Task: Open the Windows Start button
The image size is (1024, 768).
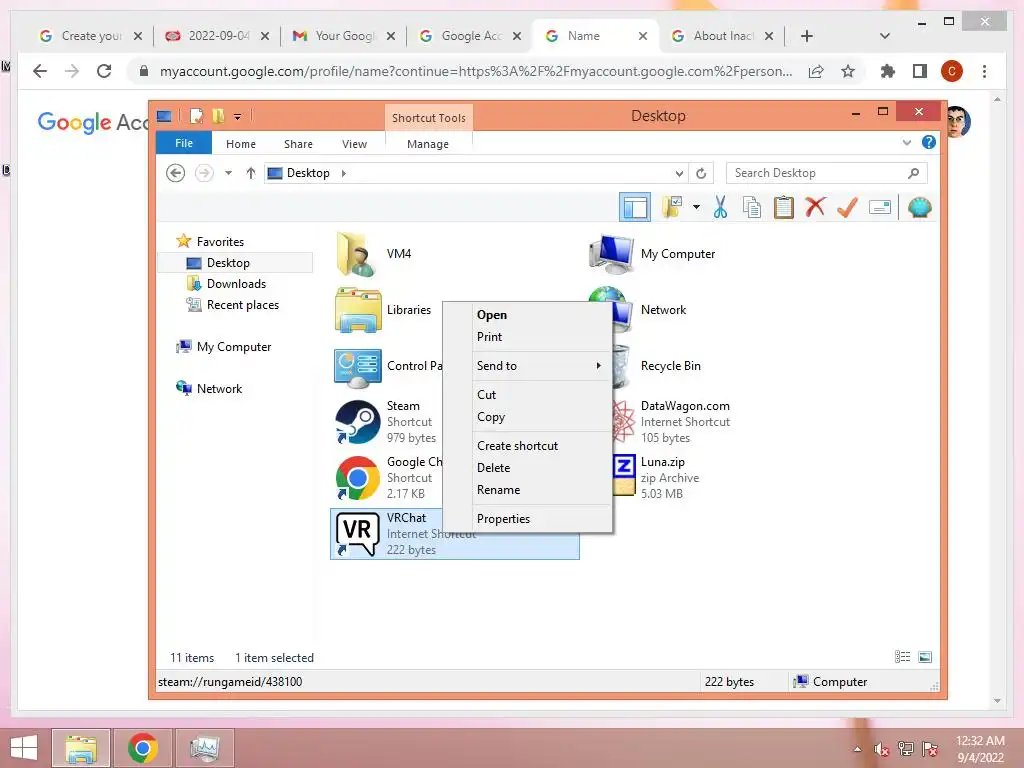Action: 24,748
